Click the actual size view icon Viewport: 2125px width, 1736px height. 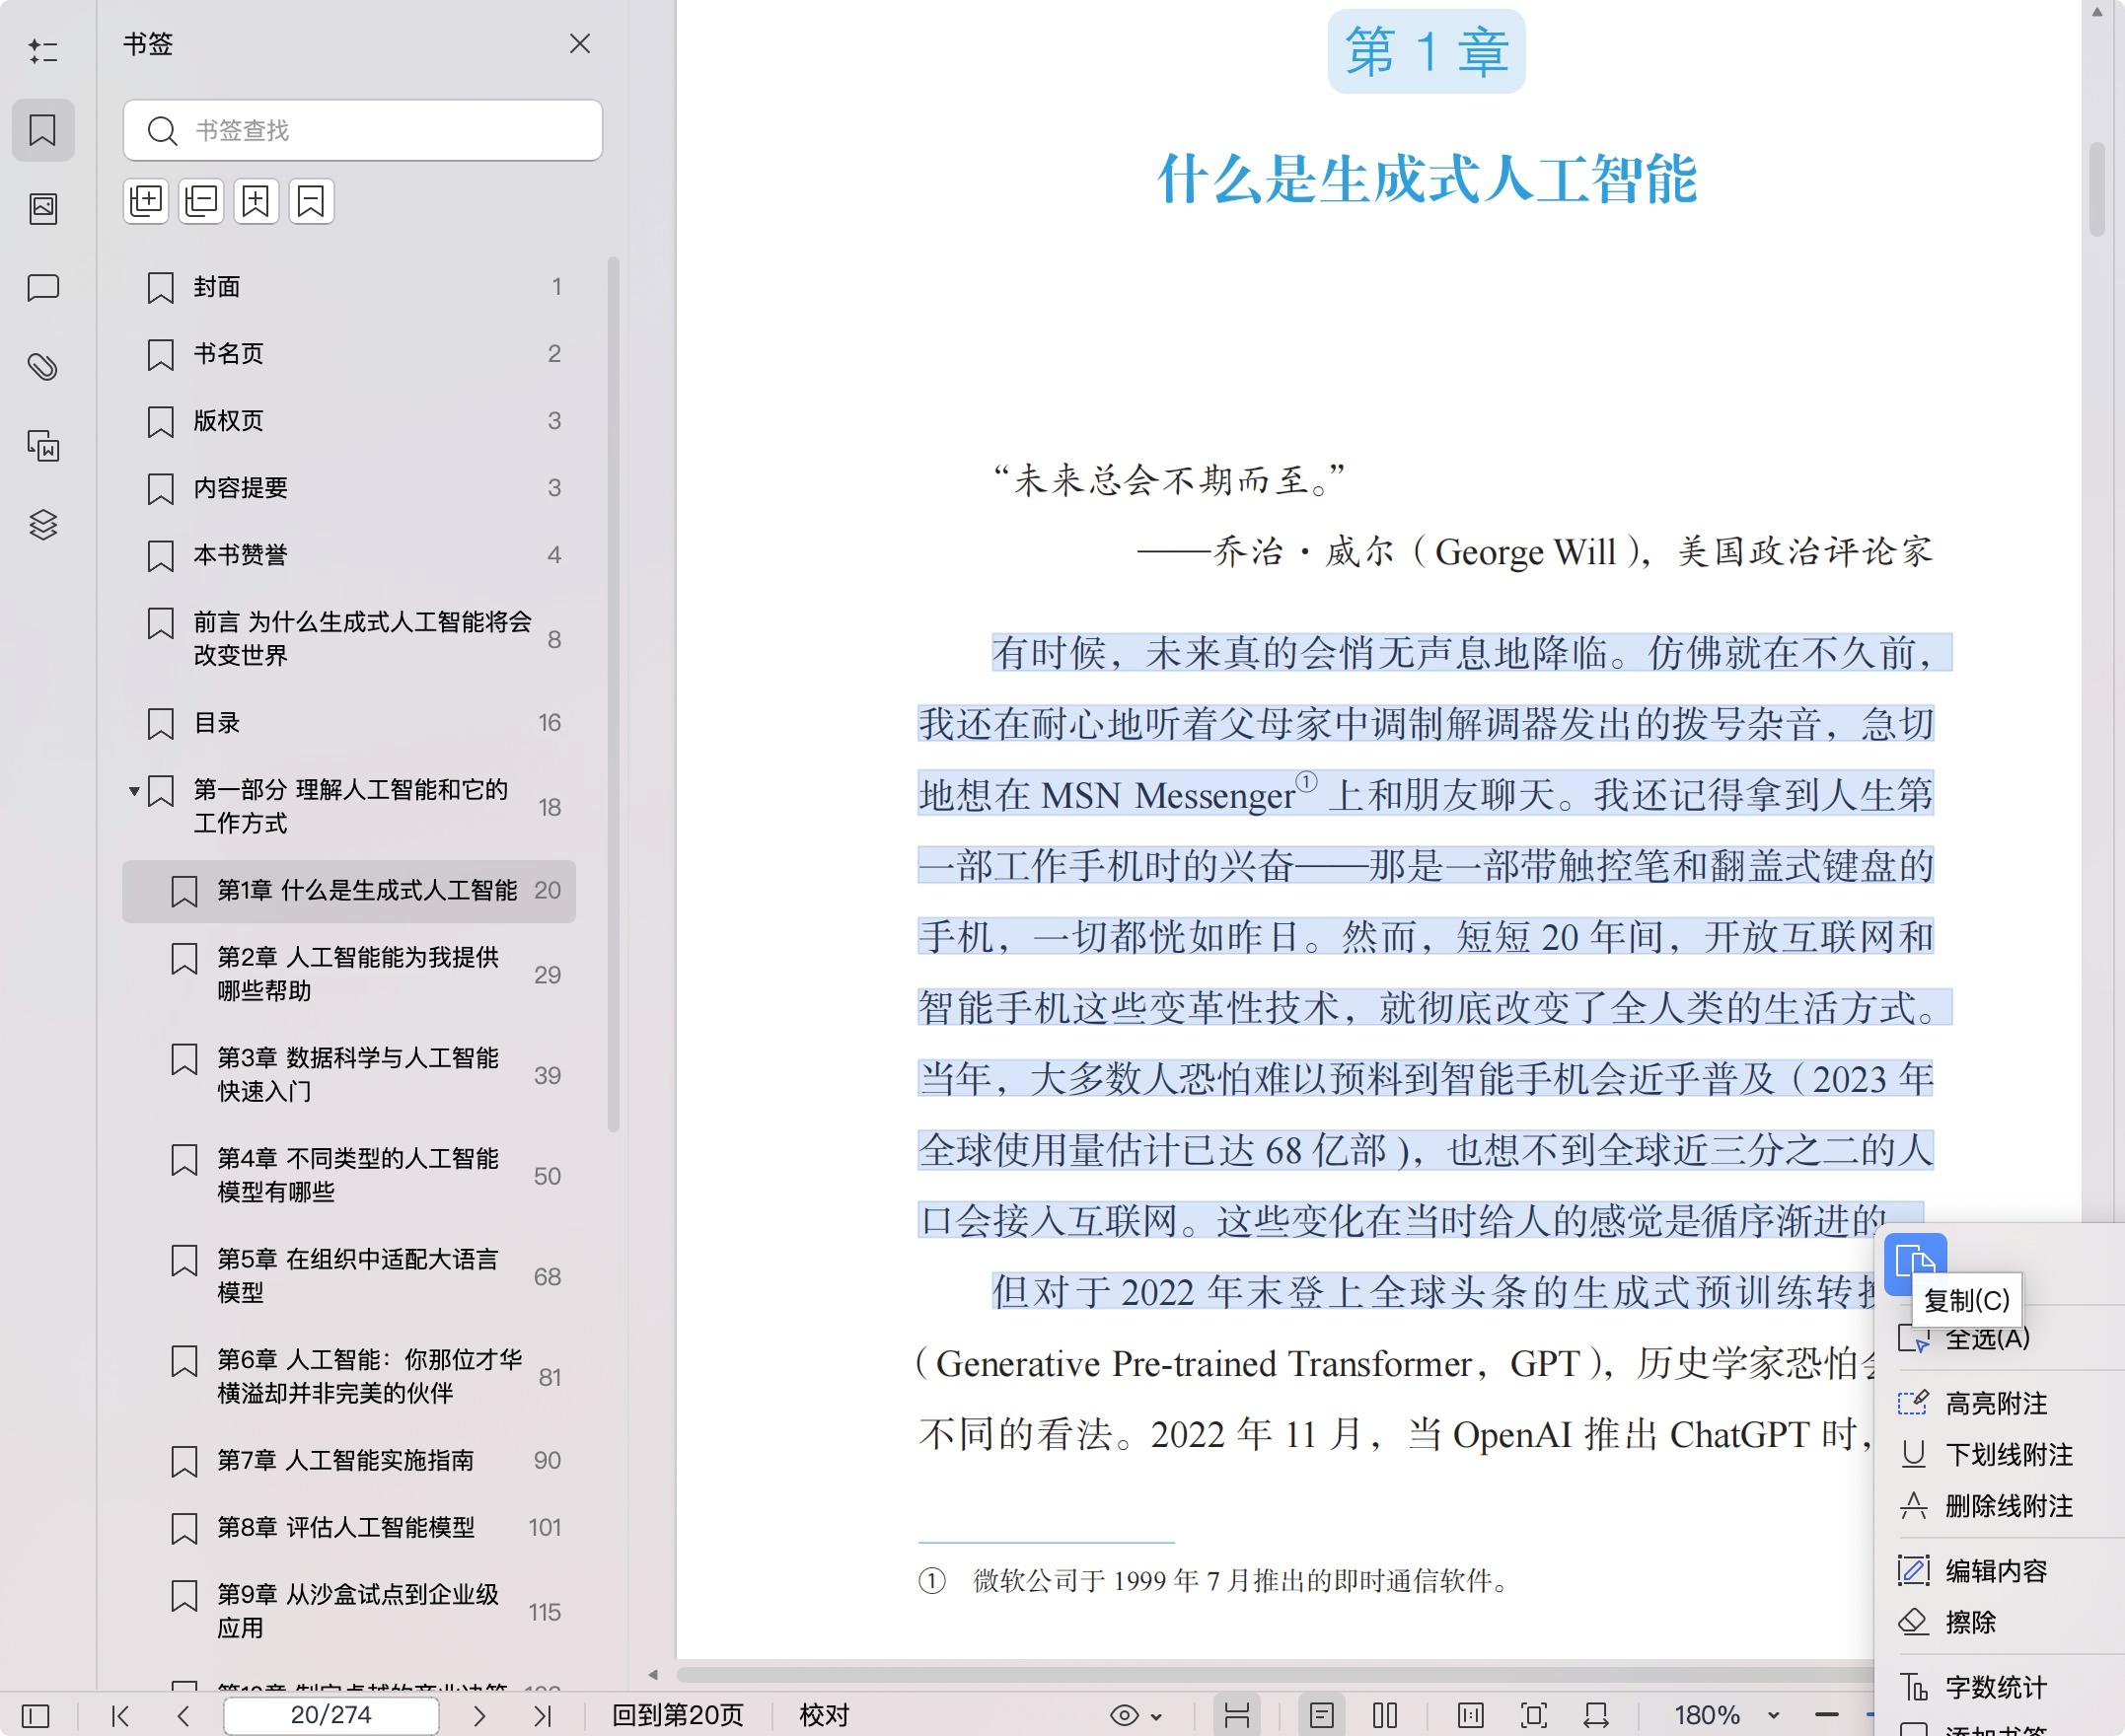pos(1471,1716)
